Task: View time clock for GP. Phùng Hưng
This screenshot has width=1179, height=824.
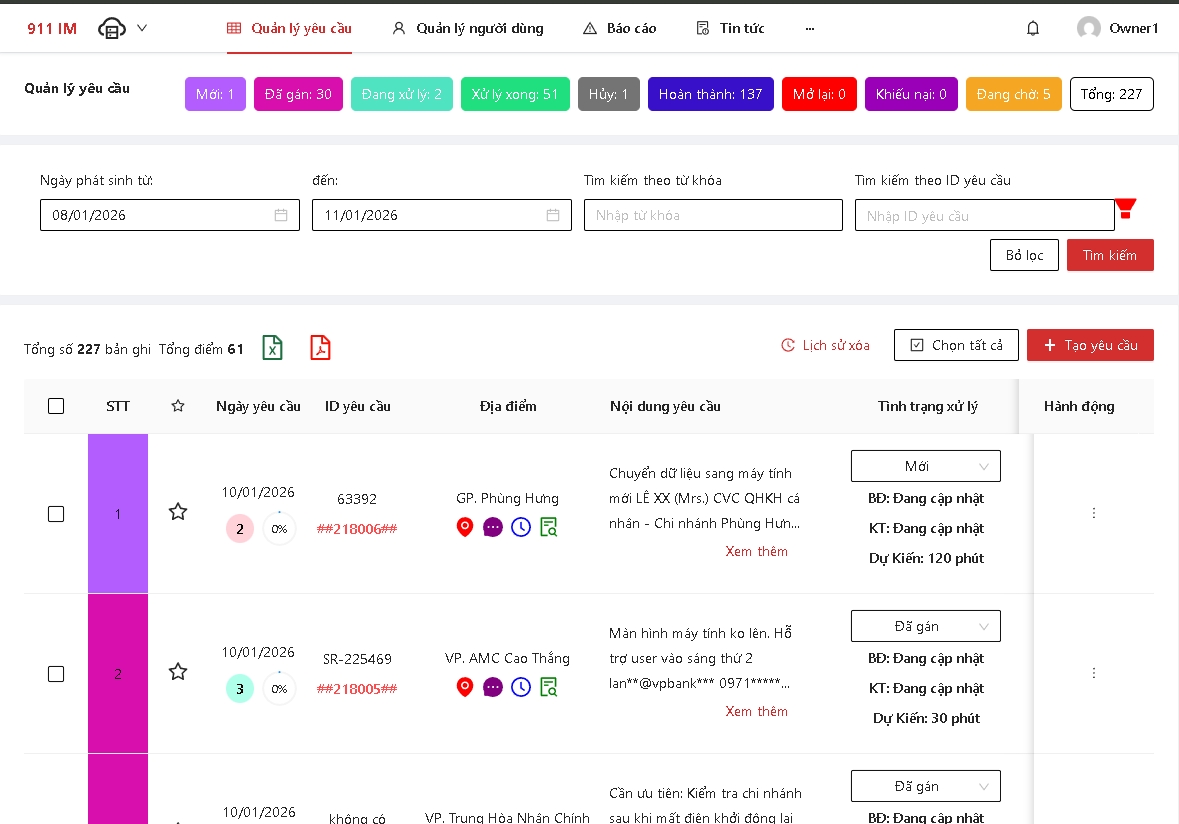Action: pos(521,527)
